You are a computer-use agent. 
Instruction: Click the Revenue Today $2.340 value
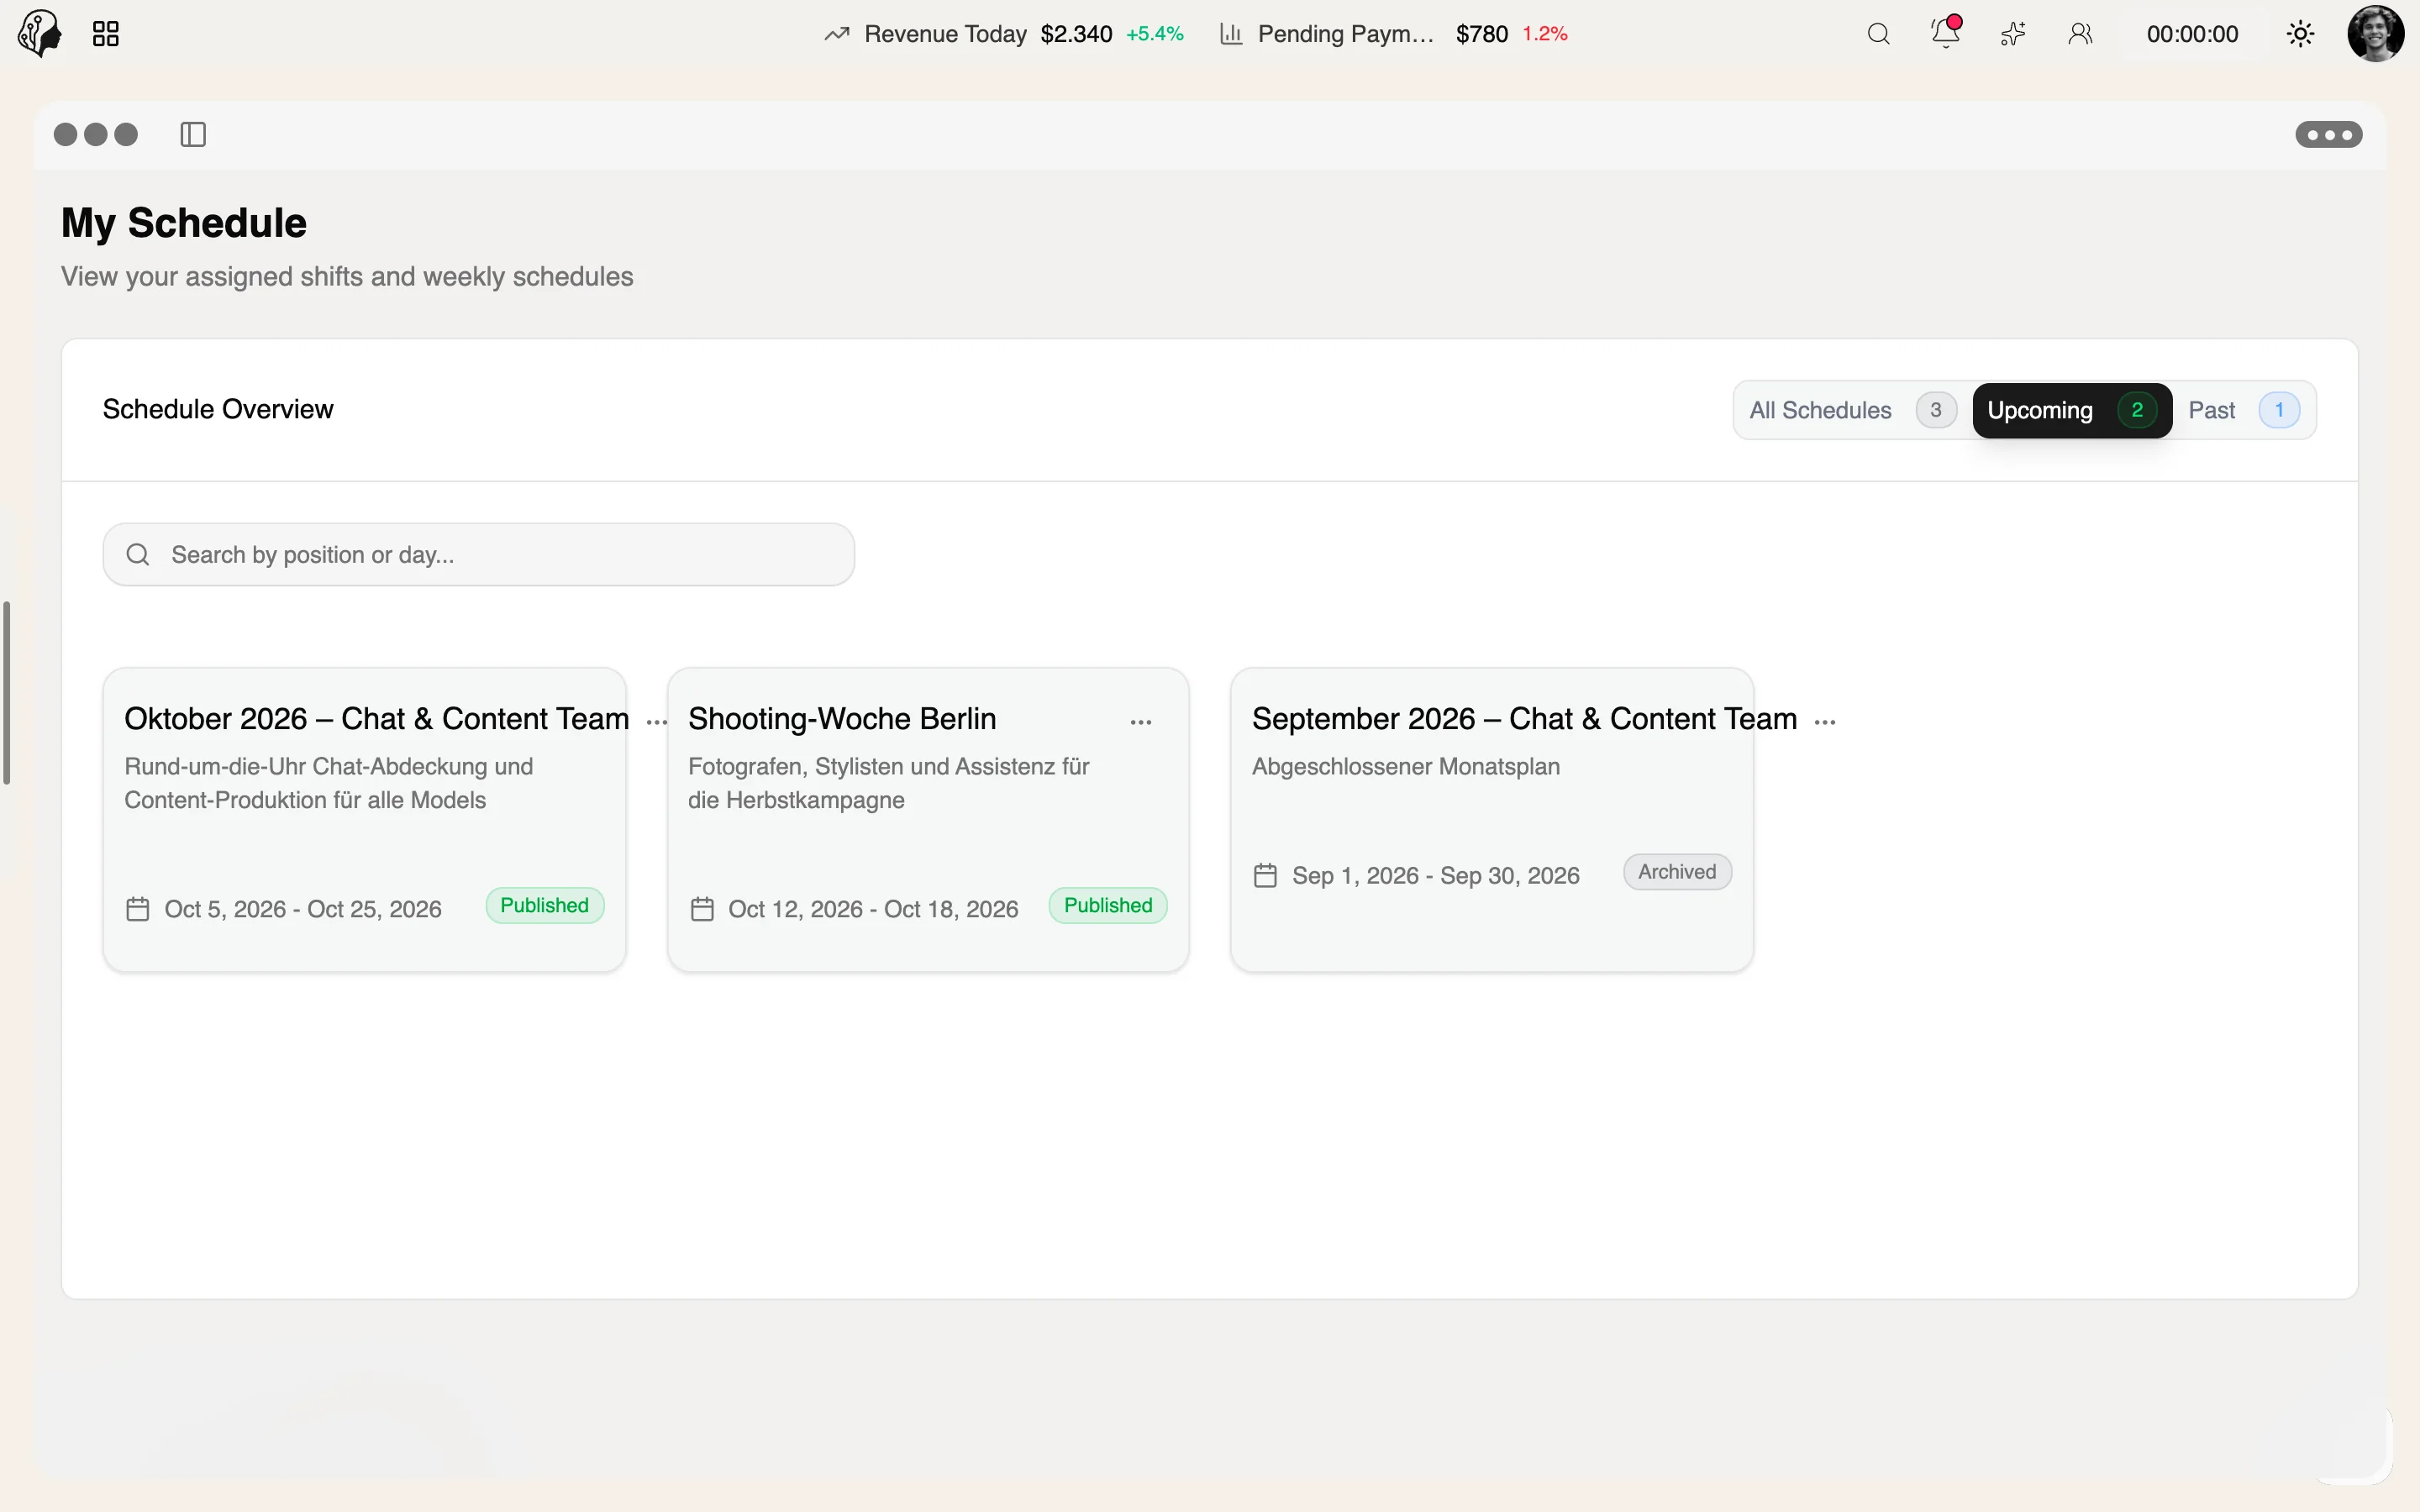[x=1076, y=34]
